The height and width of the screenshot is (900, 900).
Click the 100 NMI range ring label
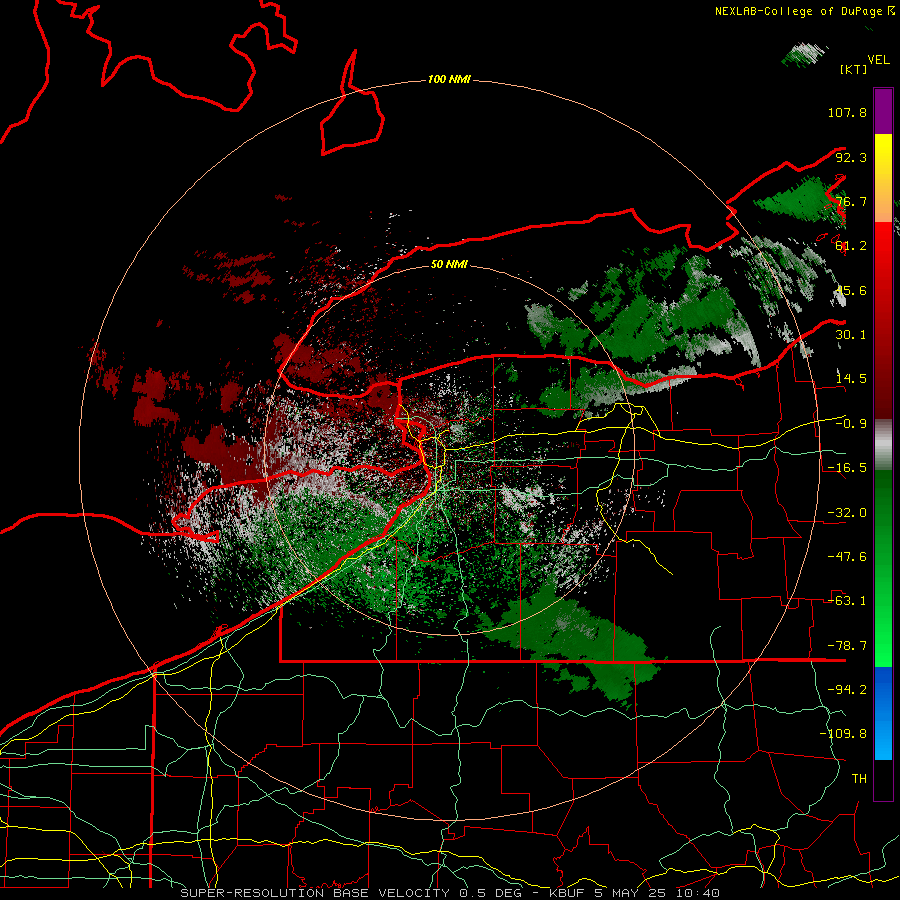point(449,79)
